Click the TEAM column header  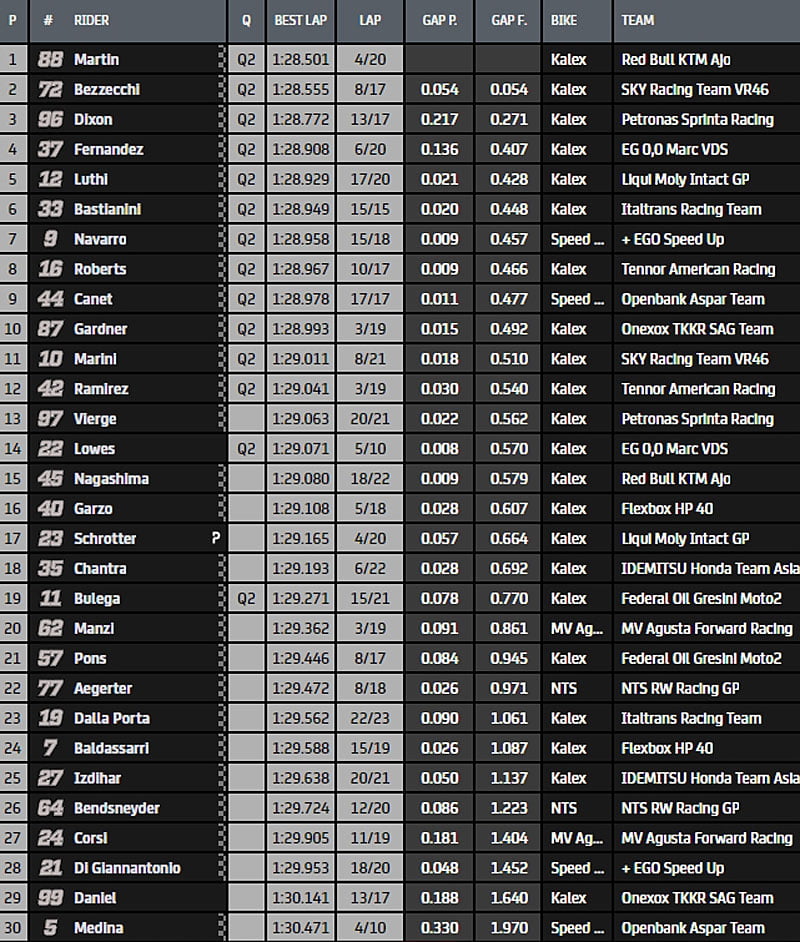click(638, 19)
